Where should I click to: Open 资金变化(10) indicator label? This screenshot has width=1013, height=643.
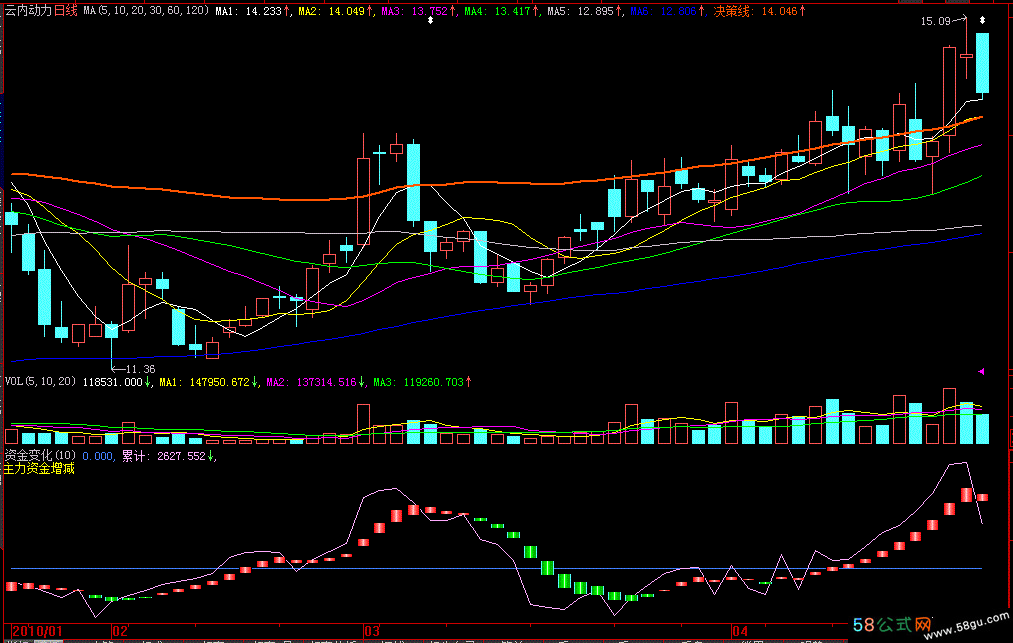[x=40, y=456]
